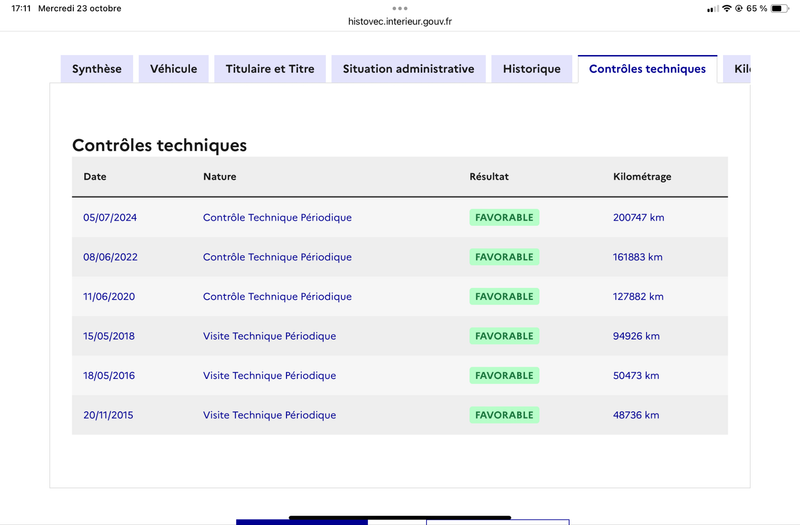The image size is (800, 525).
Task: Tap the 17:11 clock in status bar
Action: pos(21,8)
